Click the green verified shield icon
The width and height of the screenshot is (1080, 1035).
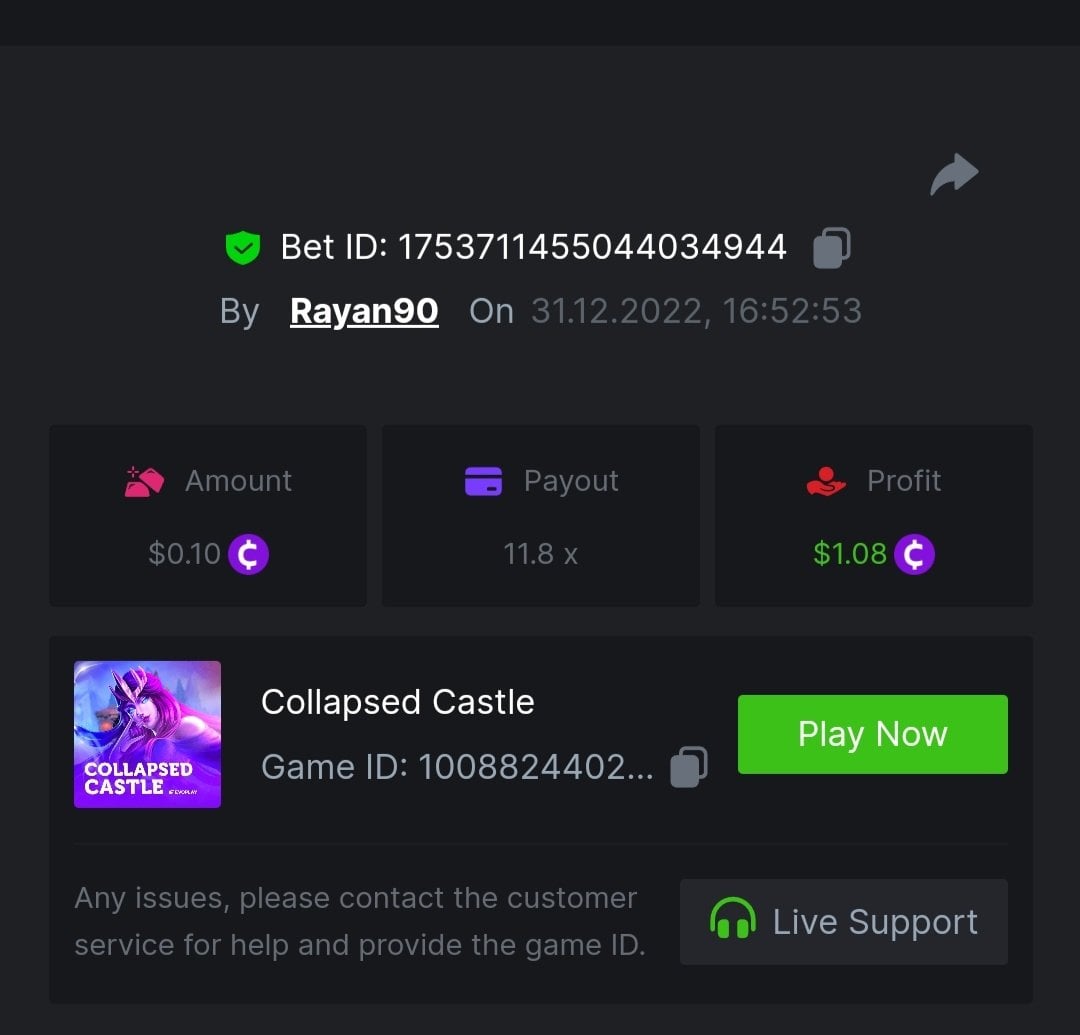point(242,247)
